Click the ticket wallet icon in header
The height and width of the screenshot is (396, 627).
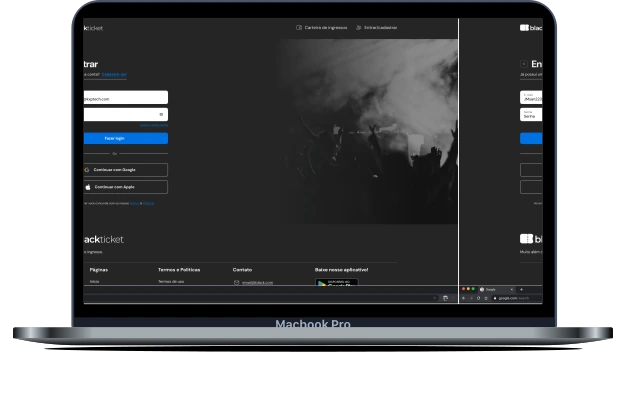pos(299,28)
